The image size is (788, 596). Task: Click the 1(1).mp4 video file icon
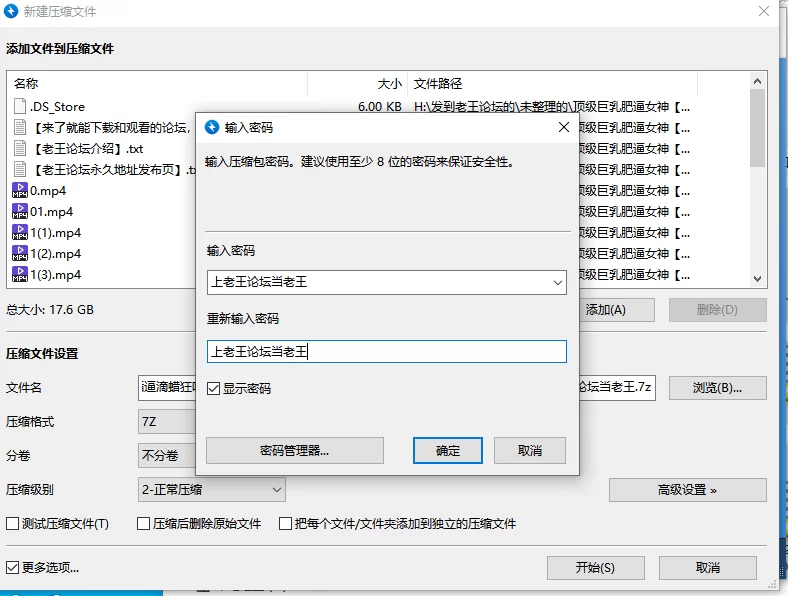point(20,233)
